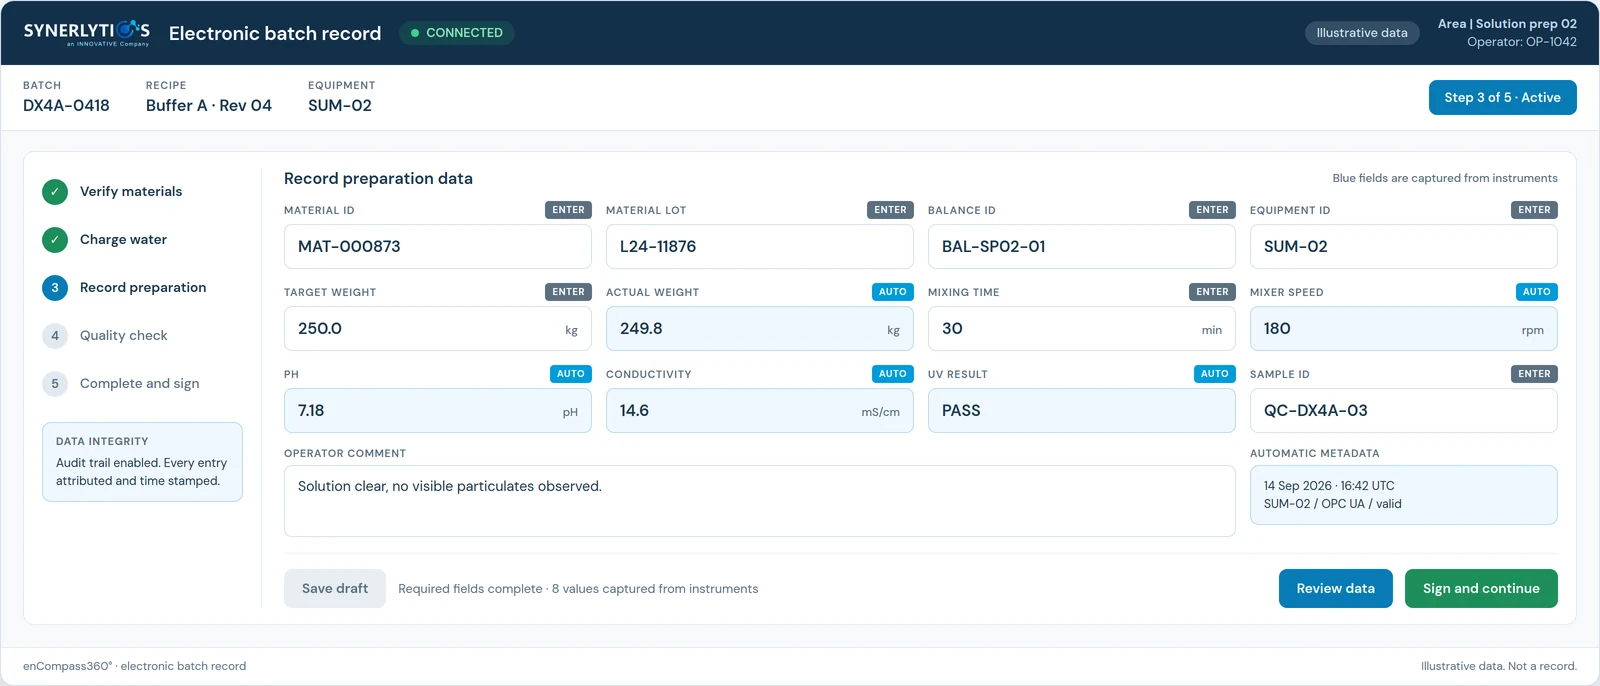
Task: Click the Data integrity info card
Action: click(x=142, y=462)
